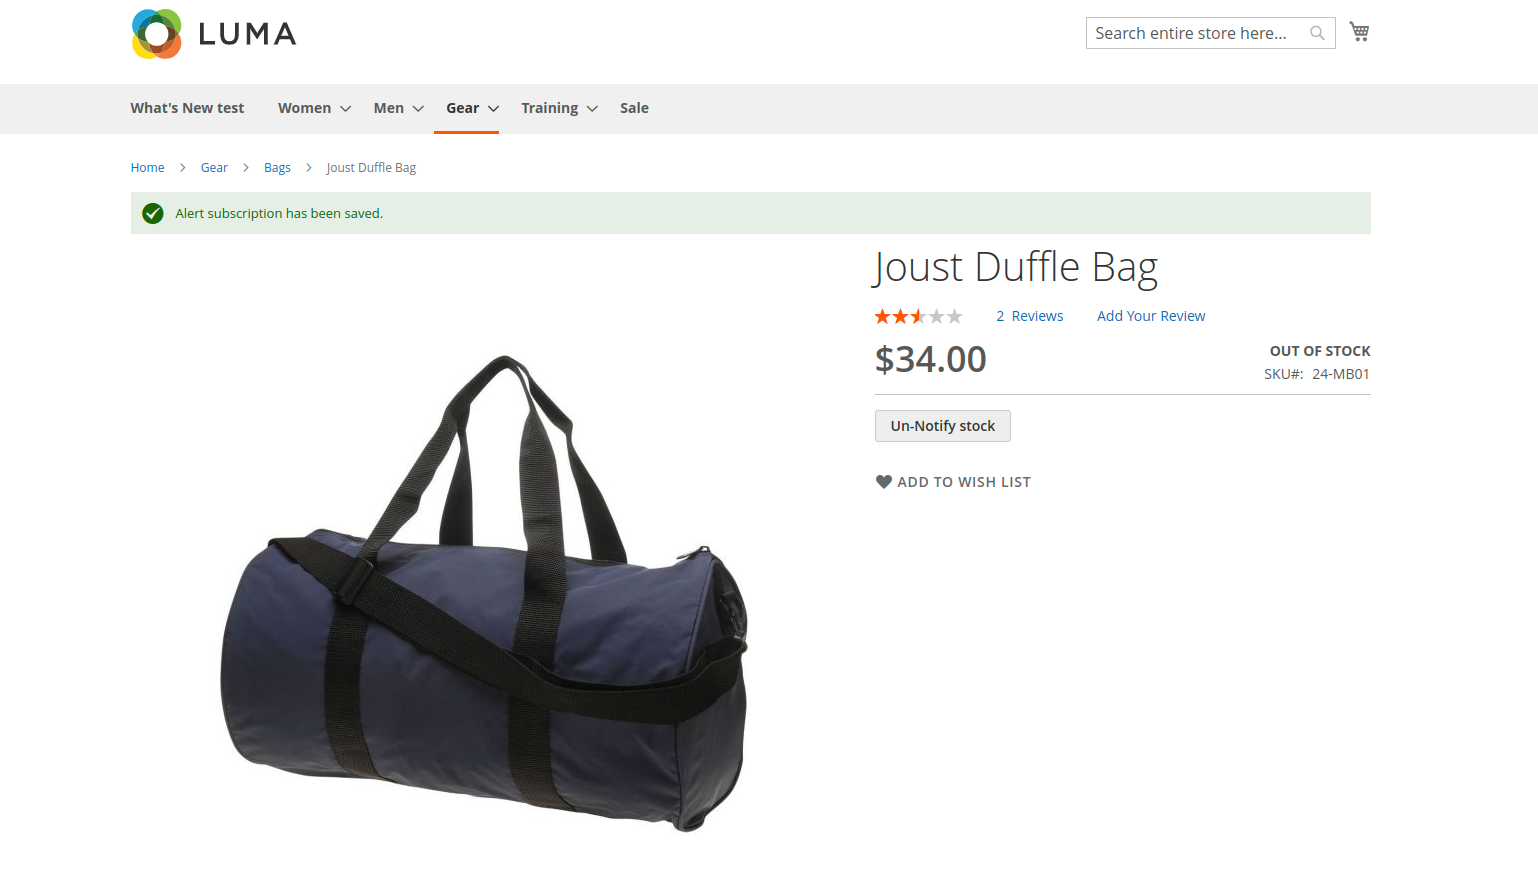Open the Sale menu item
1538x872 pixels.
click(x=634, y=108)
